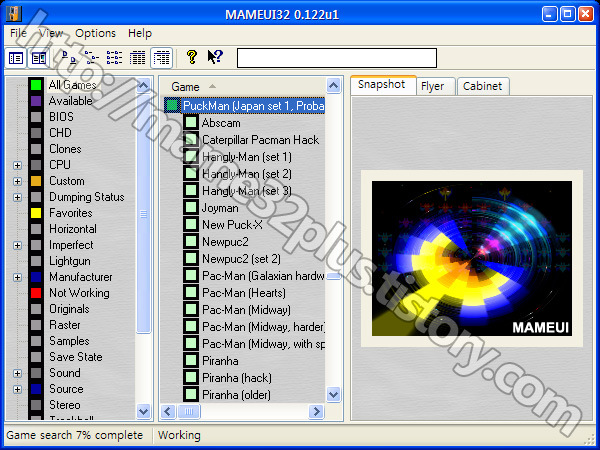Image resolution: width=600 pixels, height=450 pixels.
Task: Select the Available folder
Action: pyautogui.click(x=70, y=101)
